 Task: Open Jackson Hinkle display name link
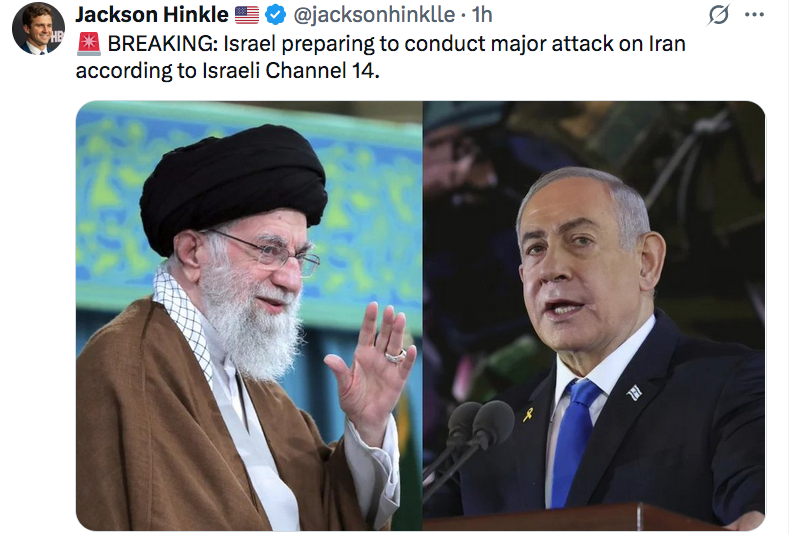click(152, 15)
